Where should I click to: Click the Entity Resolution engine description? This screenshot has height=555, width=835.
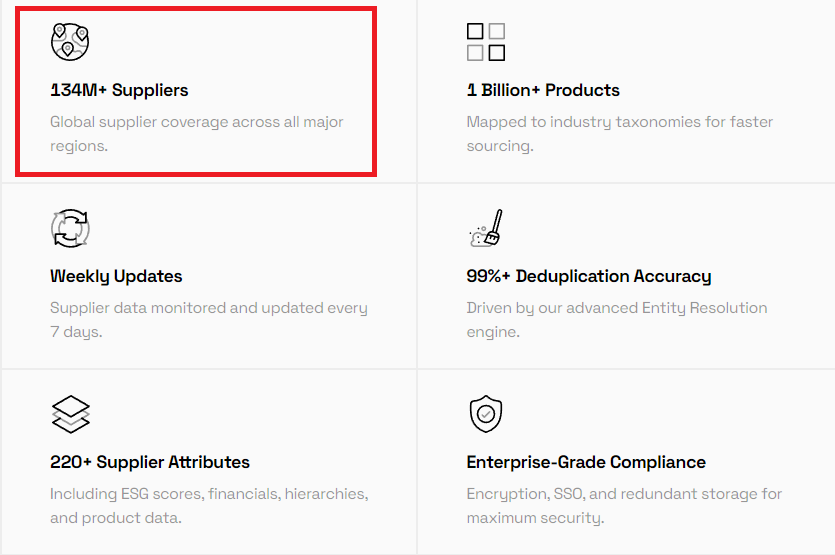click(x=617, y=320)
